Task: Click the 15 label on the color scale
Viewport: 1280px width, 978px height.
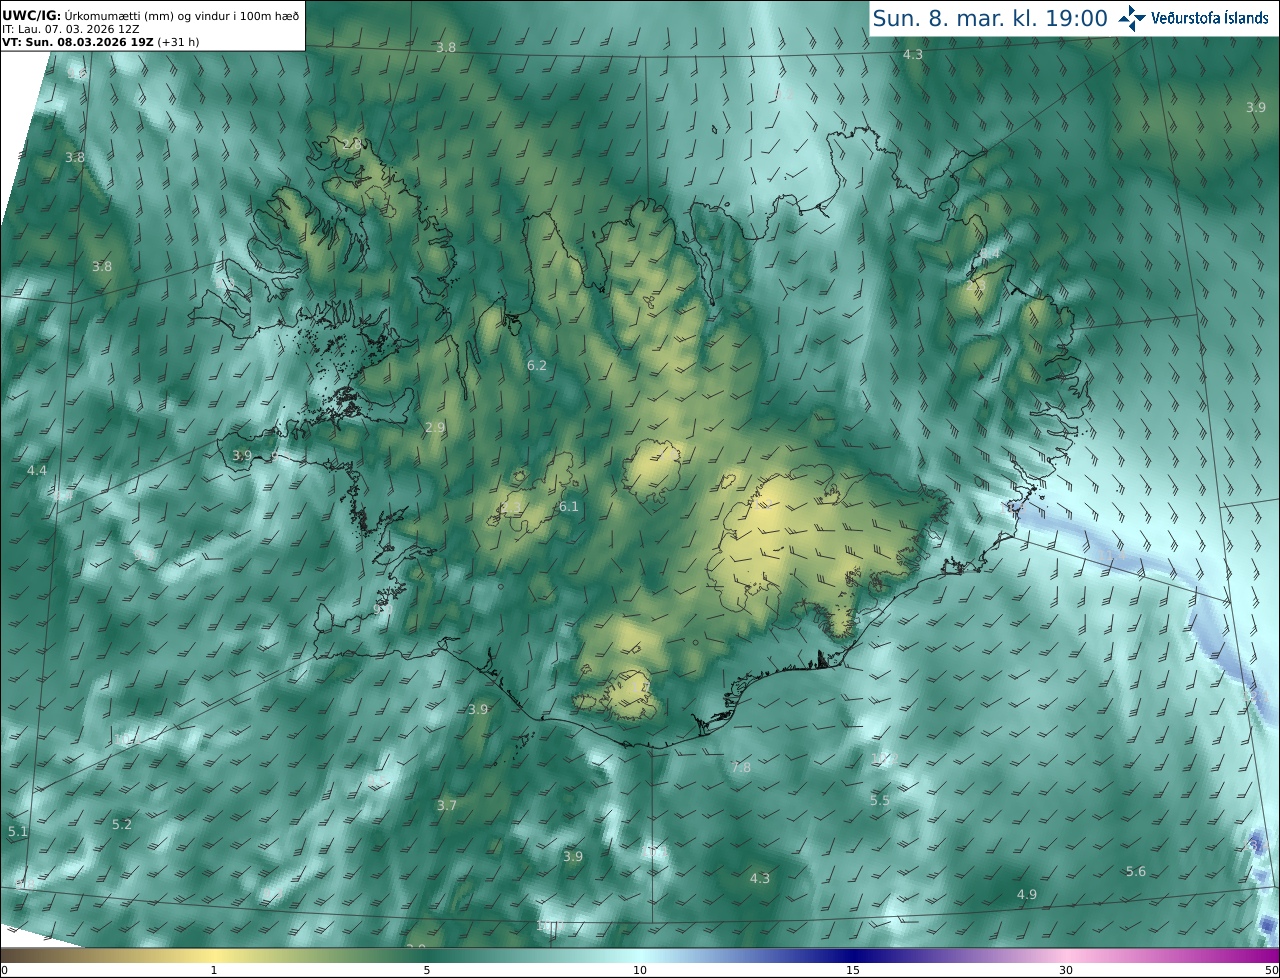Action: 853,970
